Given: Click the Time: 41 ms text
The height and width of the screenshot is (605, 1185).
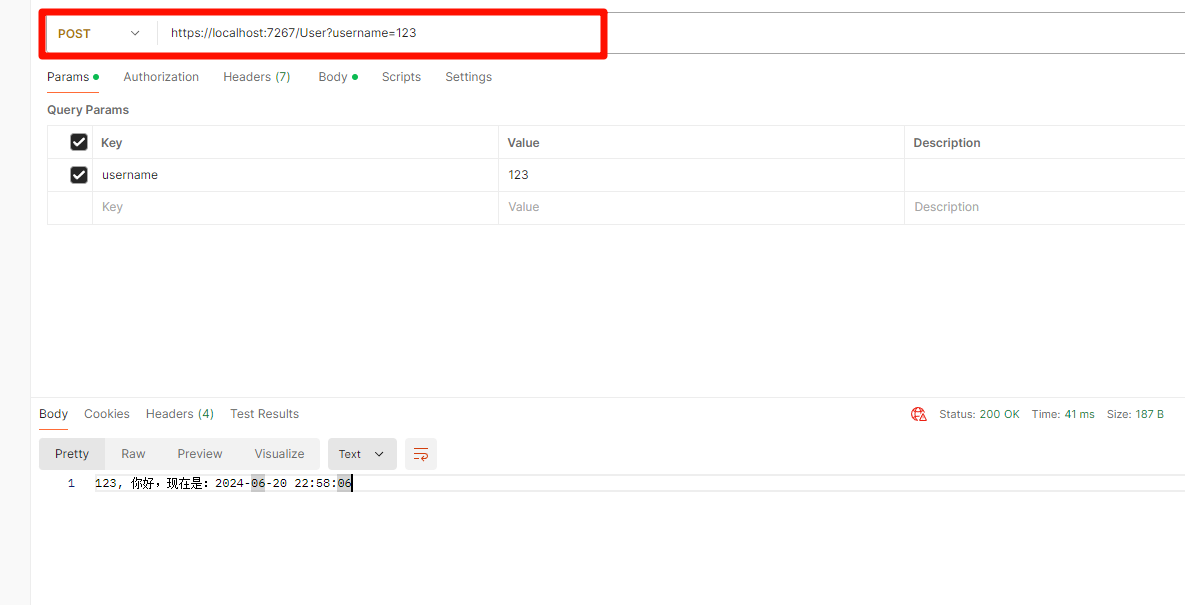Looking at the screenshot, I should coord(1063,414).
